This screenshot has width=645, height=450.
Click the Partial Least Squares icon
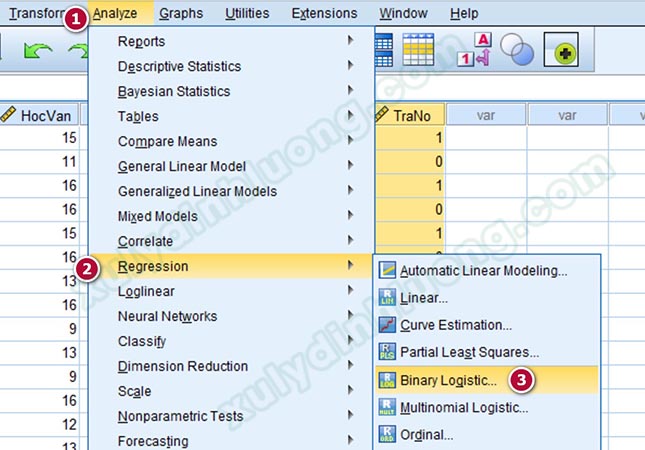coord(387,352)
